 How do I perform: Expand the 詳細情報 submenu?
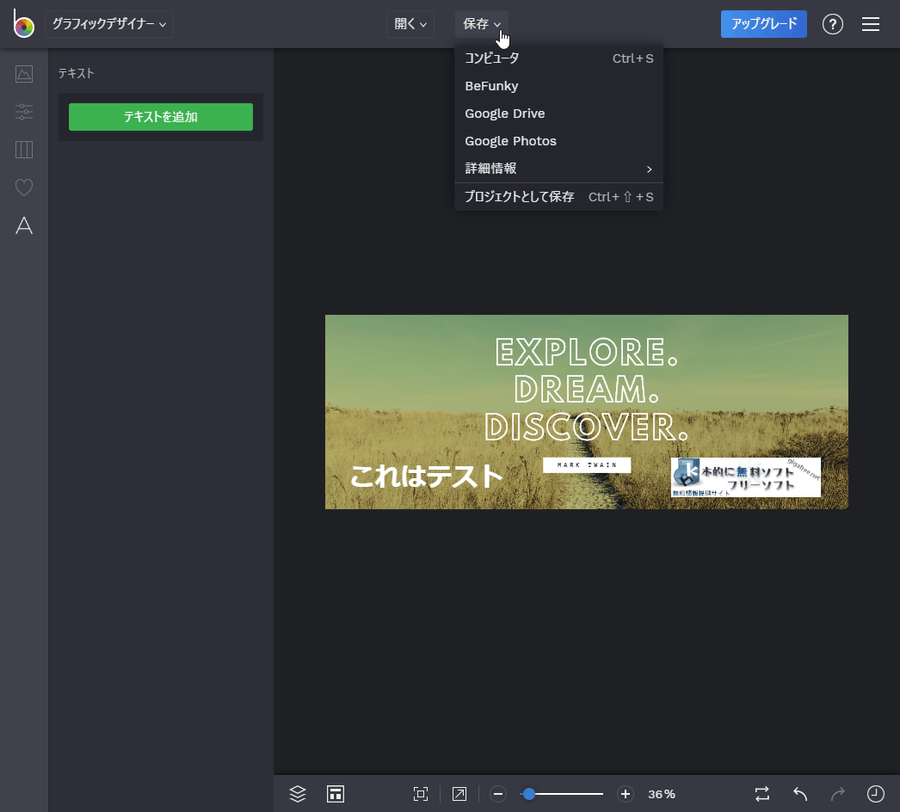click(558, 169)
